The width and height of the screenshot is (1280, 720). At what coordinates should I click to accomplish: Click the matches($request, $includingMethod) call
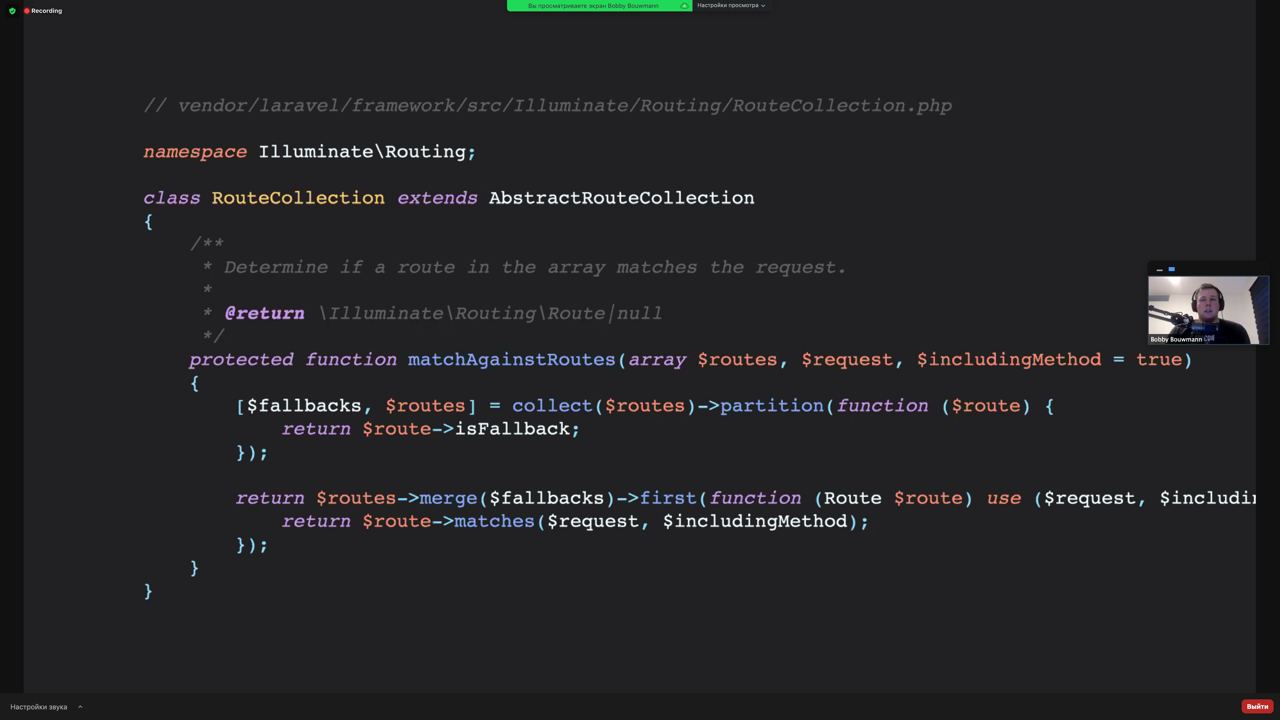pos(656,520)
